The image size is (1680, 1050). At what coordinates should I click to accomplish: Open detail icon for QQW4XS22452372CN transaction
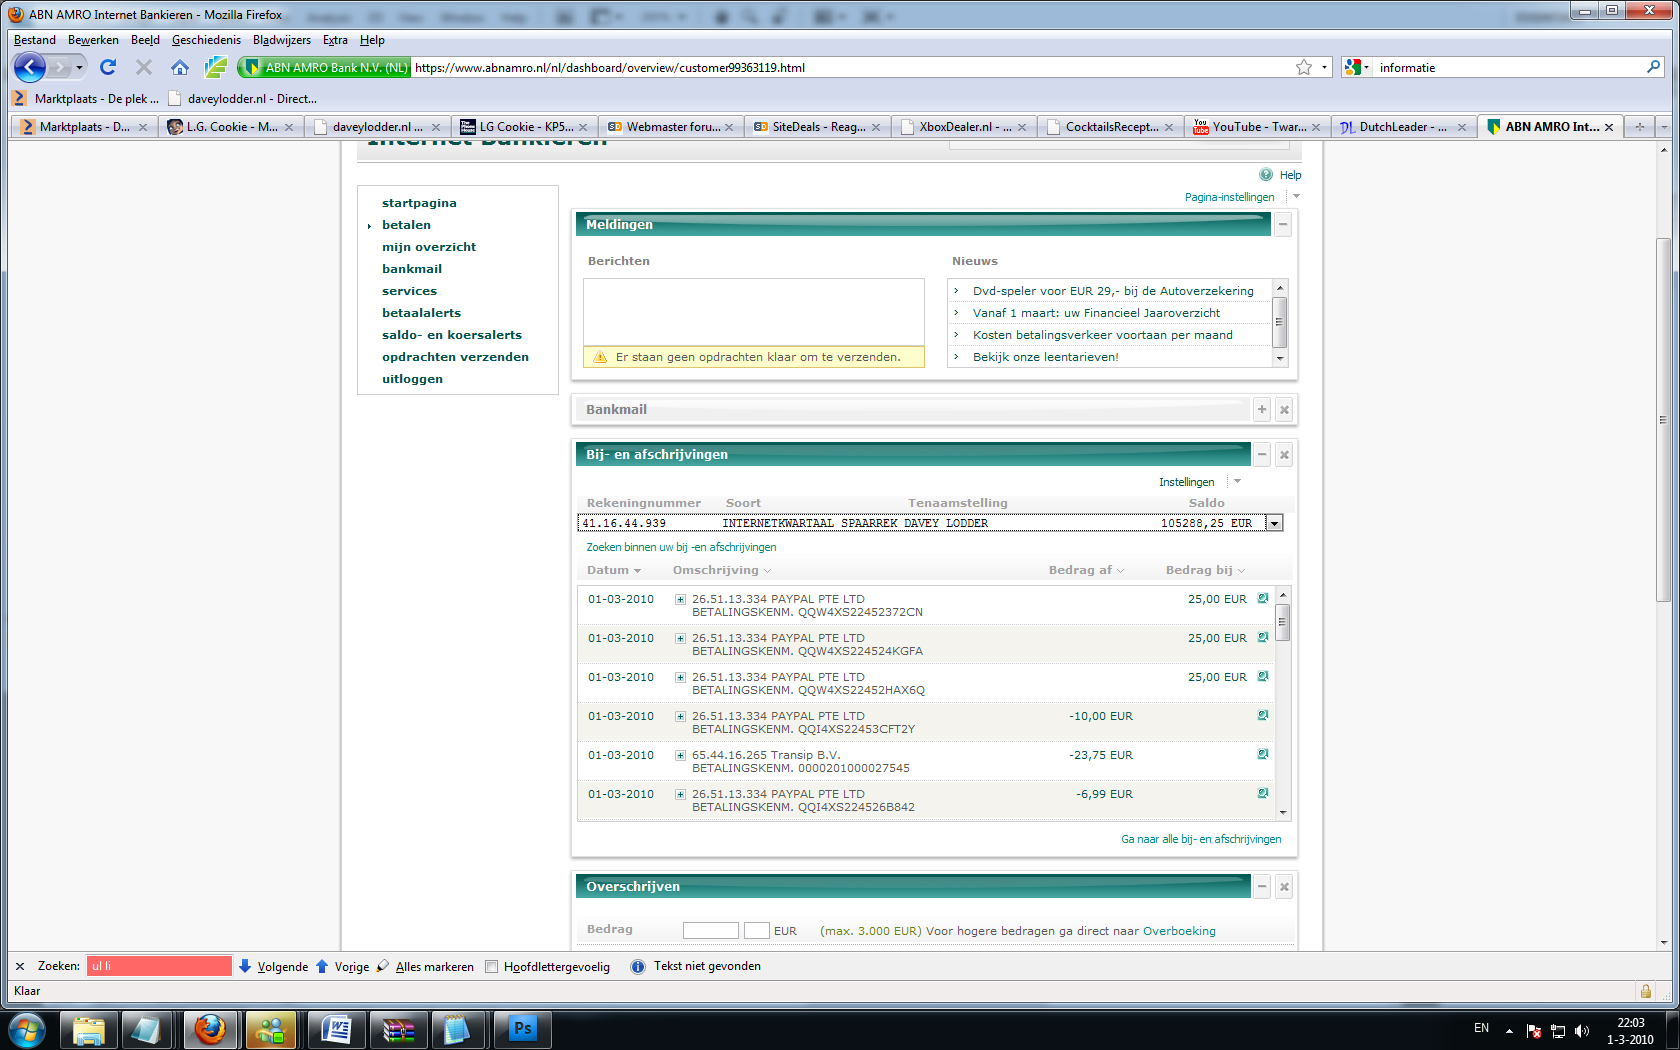[1263, 598]
